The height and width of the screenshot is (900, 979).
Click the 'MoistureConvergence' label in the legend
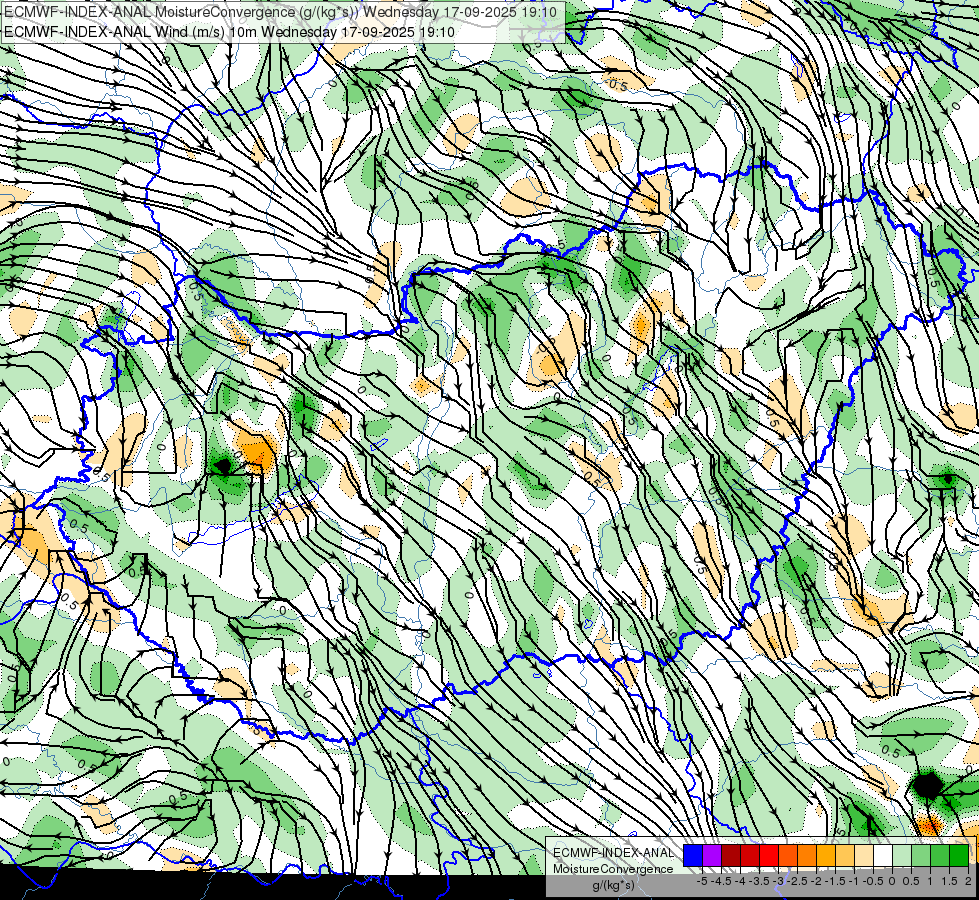613,869
